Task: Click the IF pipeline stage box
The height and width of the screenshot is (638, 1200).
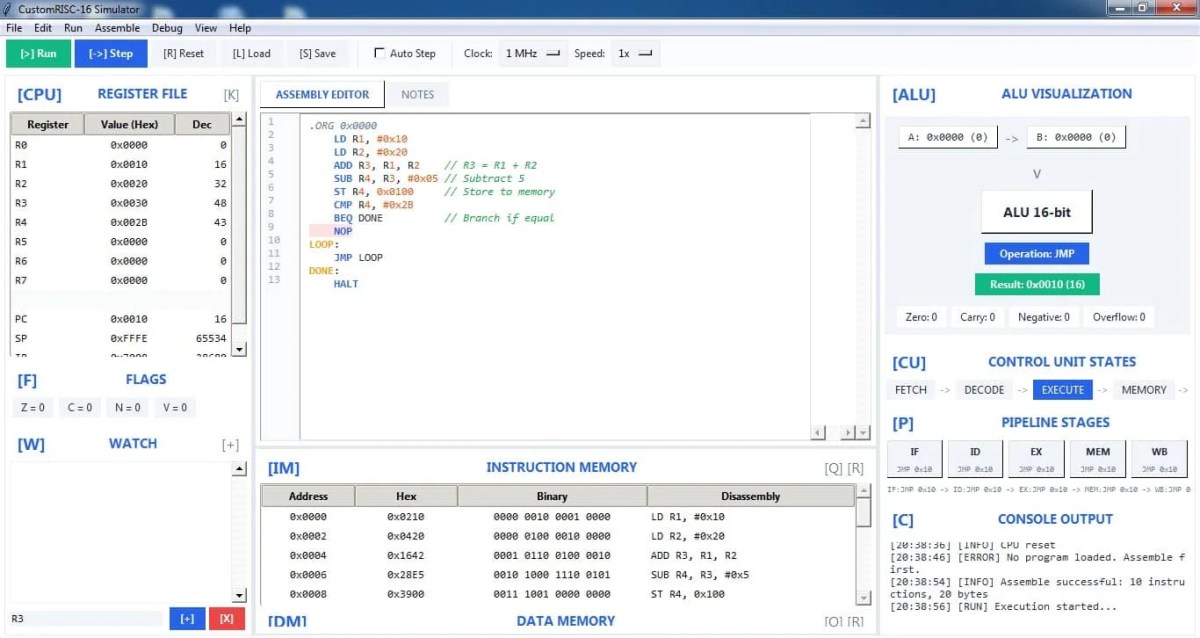Action: click(x=915, y=460)
